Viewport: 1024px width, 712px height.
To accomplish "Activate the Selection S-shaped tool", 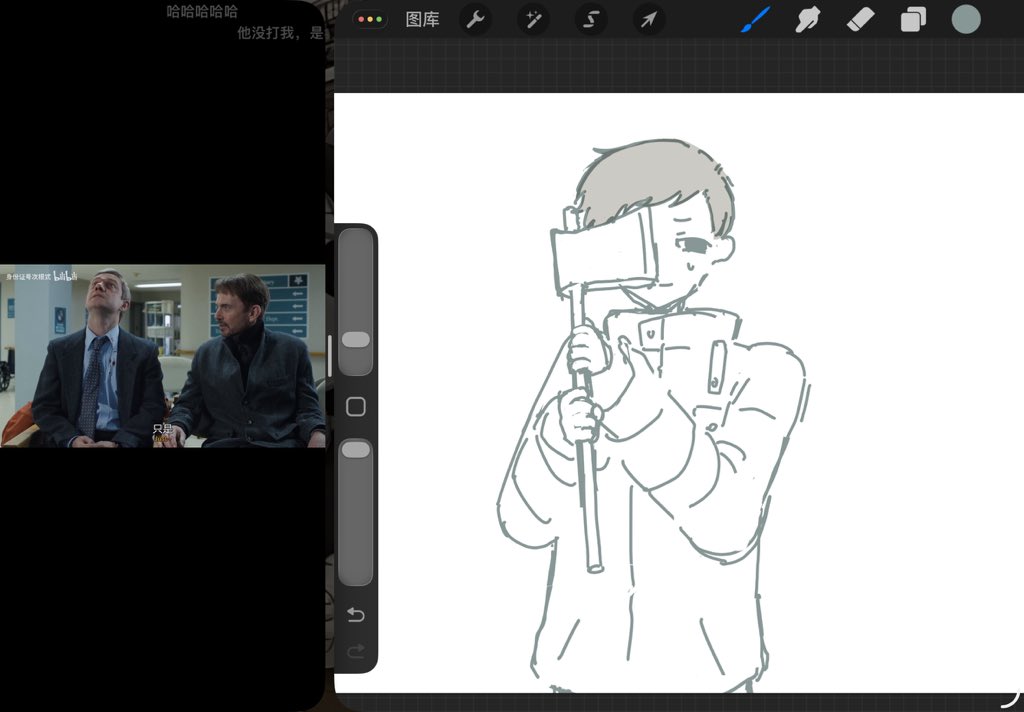I will pos(590,20).
